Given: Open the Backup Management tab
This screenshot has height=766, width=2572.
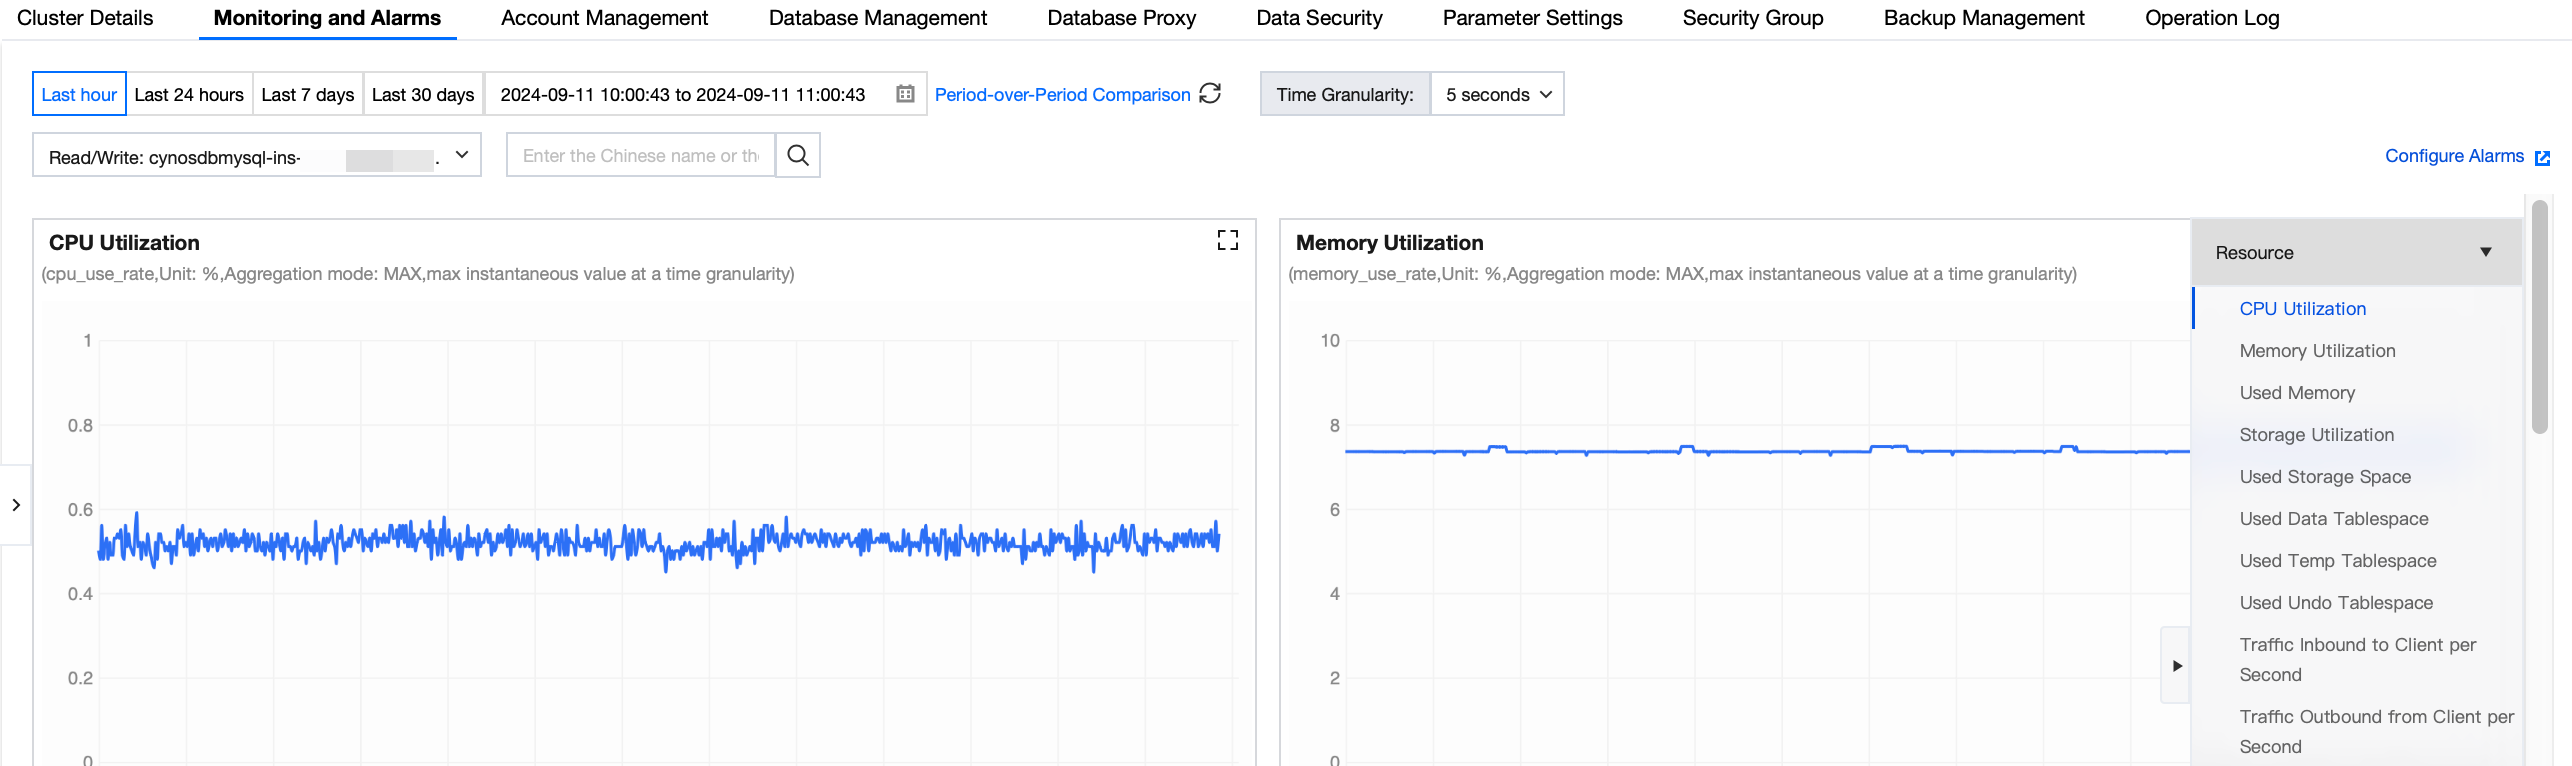Looking at the screenshot, I should (1984, 18).
